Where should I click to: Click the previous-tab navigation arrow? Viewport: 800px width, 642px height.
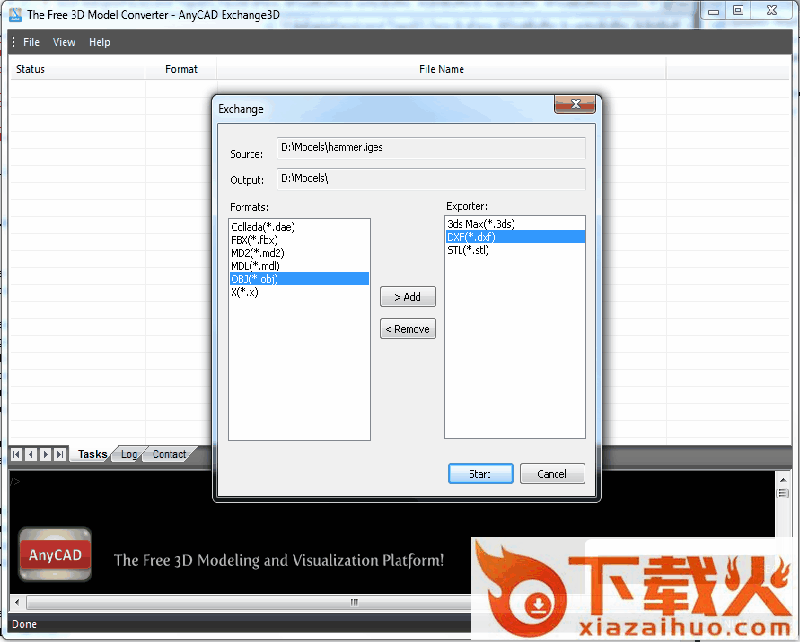point(31,454)
